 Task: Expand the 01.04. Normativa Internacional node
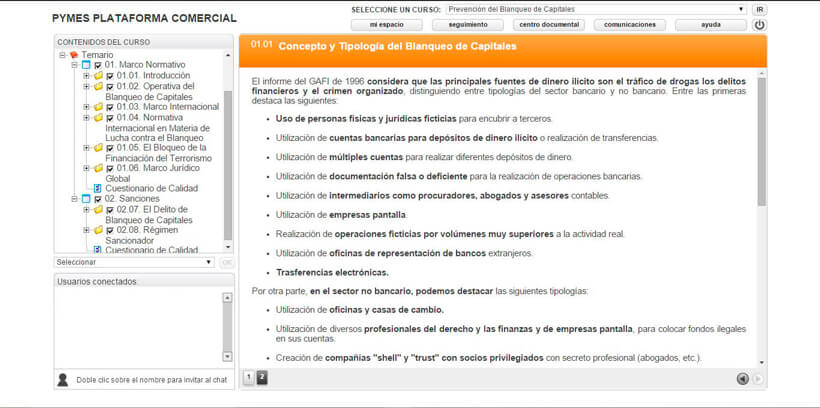tap(86, 117)
